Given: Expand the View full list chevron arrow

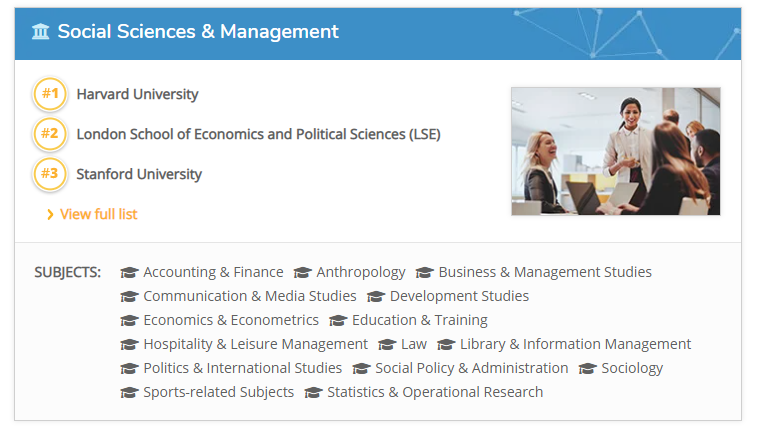Looking at the screenshot, I should 50,215.
